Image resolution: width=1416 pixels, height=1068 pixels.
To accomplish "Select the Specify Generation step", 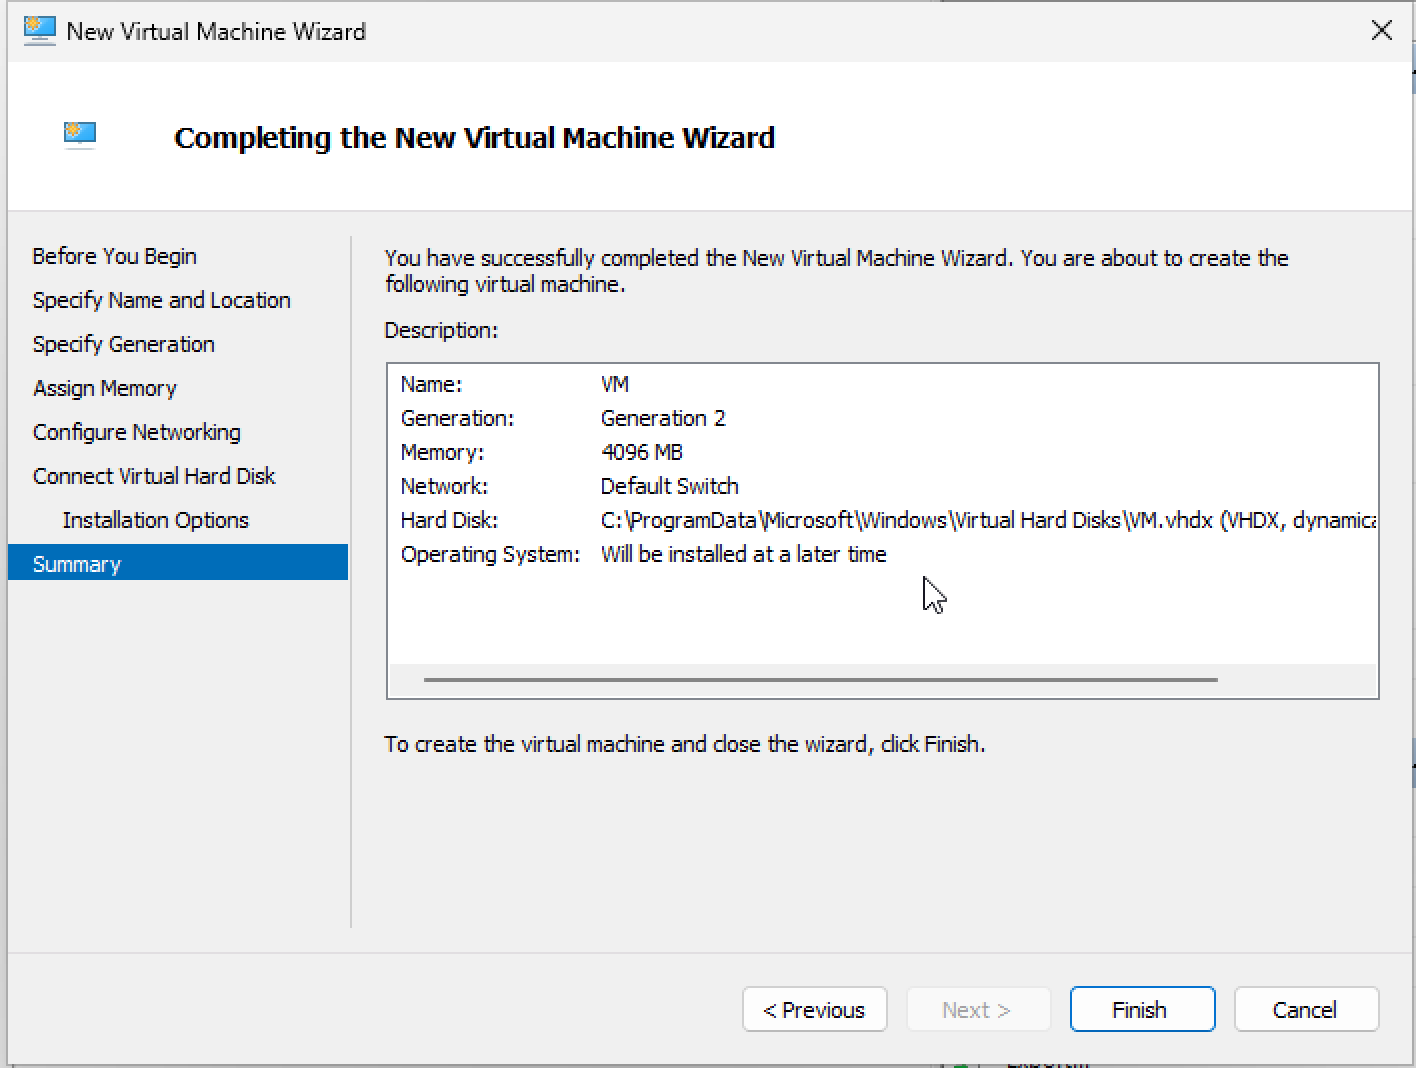I will tap(123, 344).
